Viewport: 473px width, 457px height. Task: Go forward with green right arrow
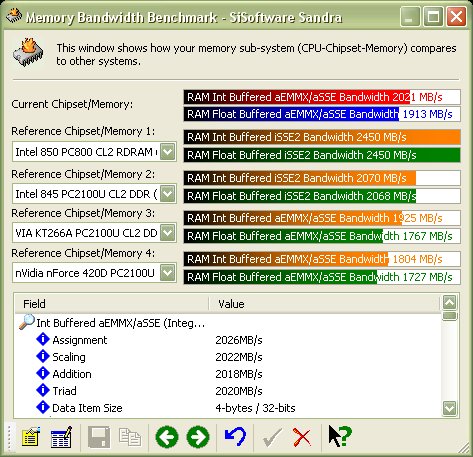pyautogui.click(x=198, y=437)
